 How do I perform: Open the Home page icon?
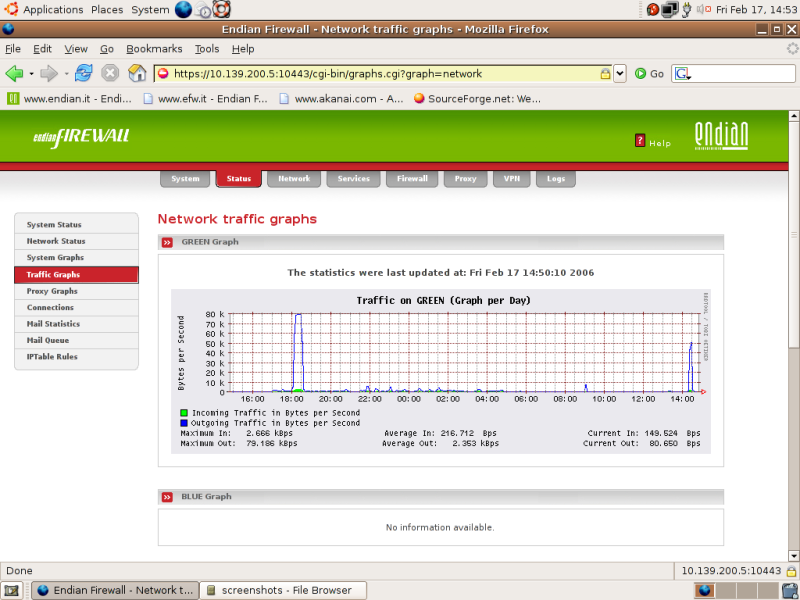[x=137, y=73]
